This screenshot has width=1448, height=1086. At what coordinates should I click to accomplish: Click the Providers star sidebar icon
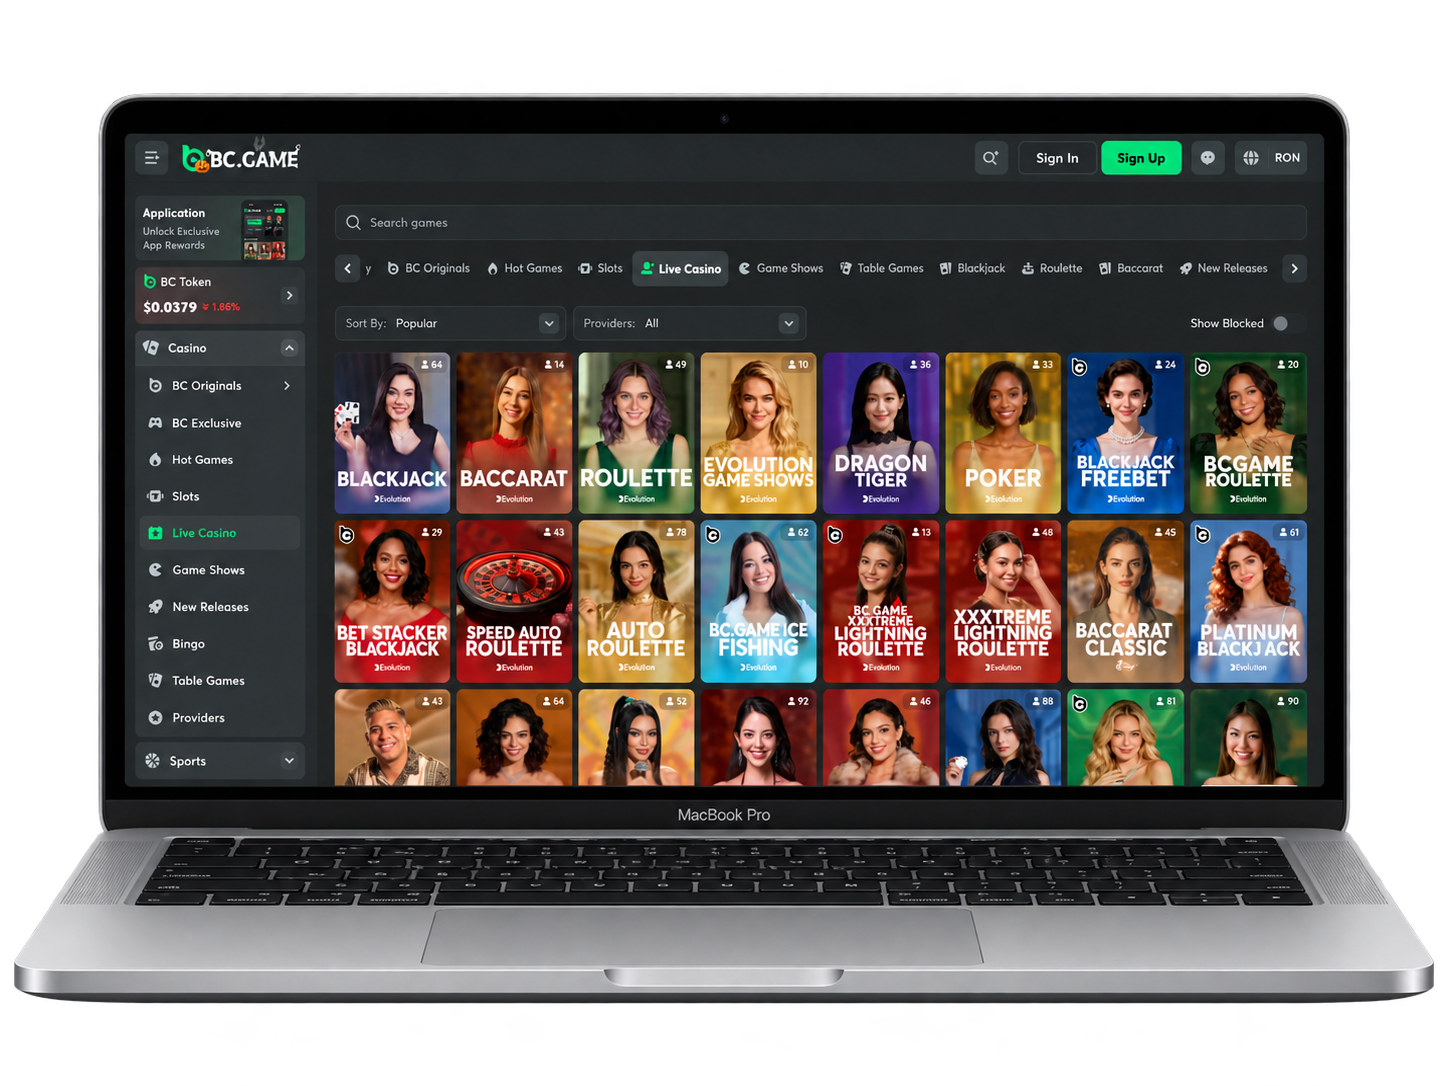[x=155, y=718]
